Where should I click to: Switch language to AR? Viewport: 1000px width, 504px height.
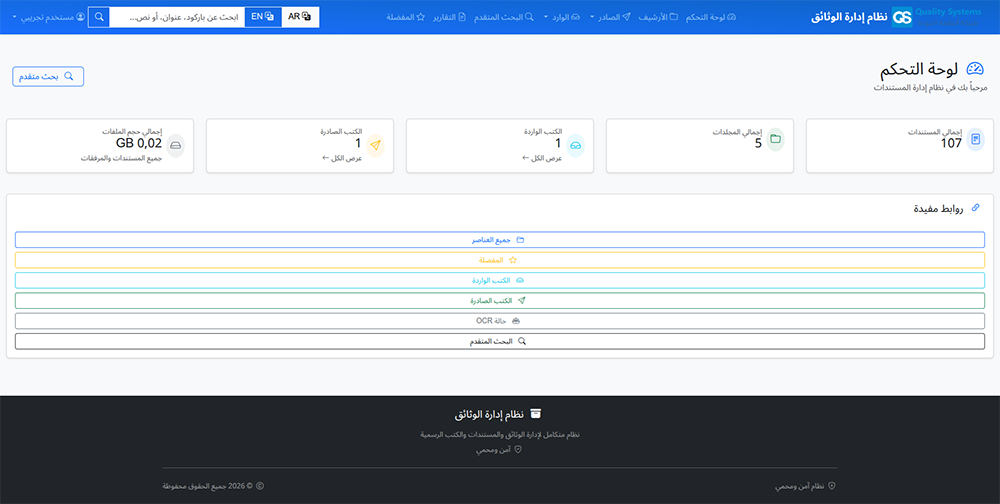point(300,17)
